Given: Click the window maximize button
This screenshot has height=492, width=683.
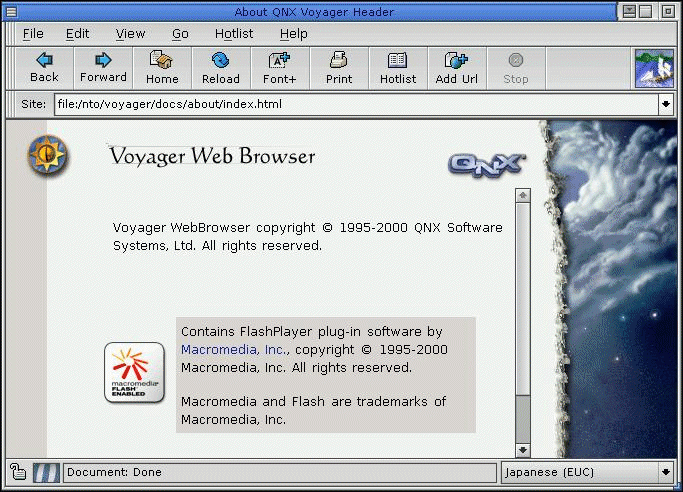Looking at the screenshot, I should point(646,11).
